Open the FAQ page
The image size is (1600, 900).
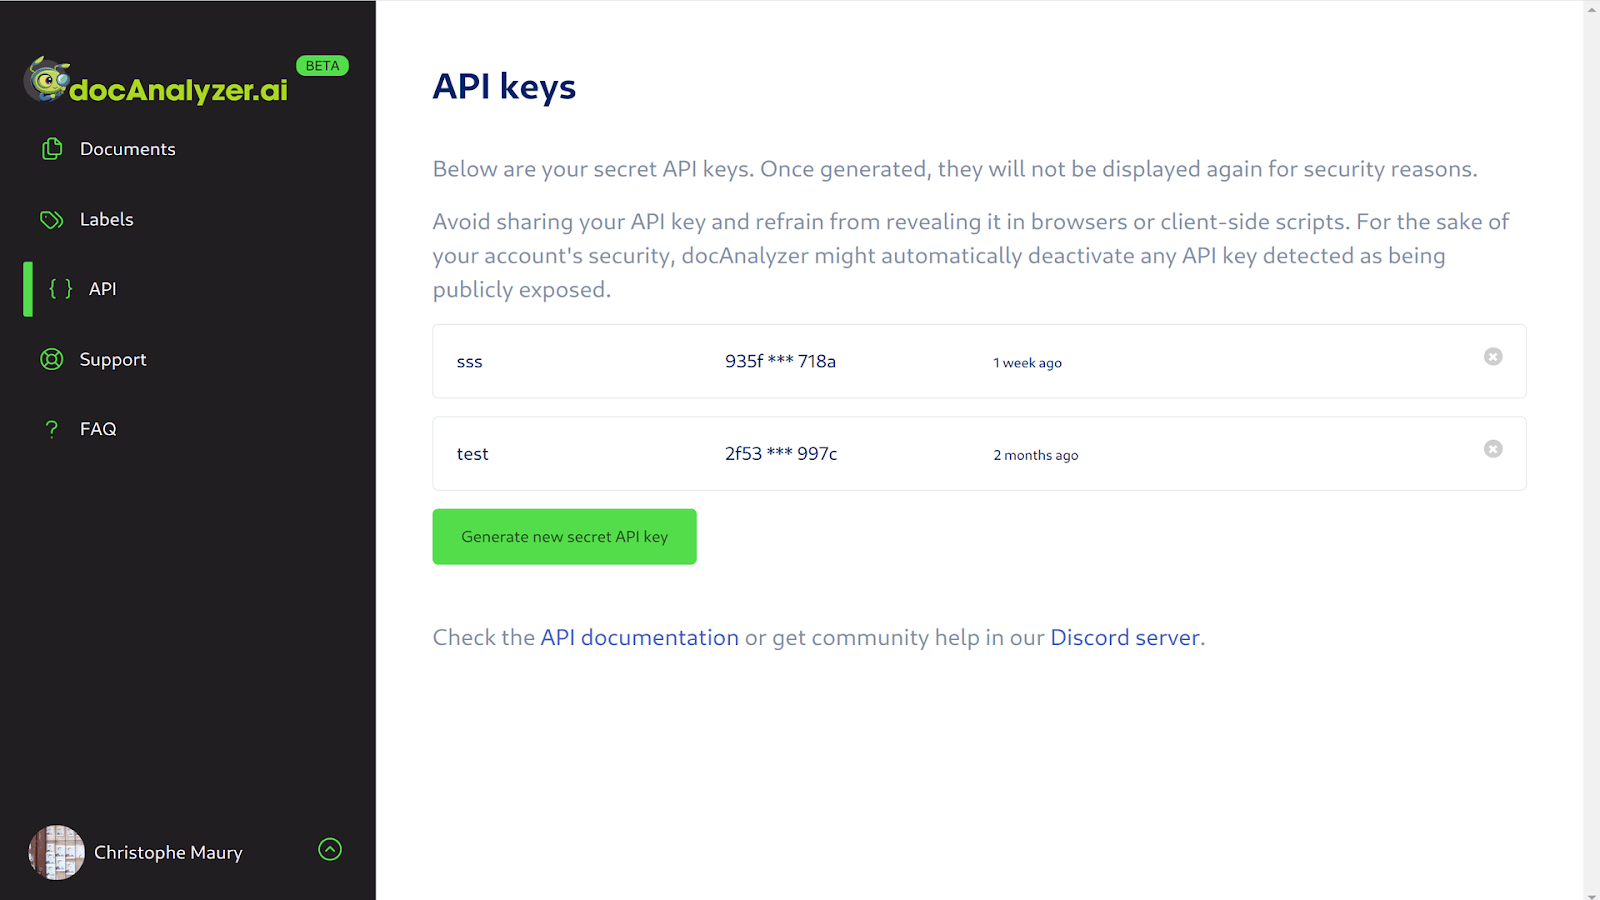98,429
